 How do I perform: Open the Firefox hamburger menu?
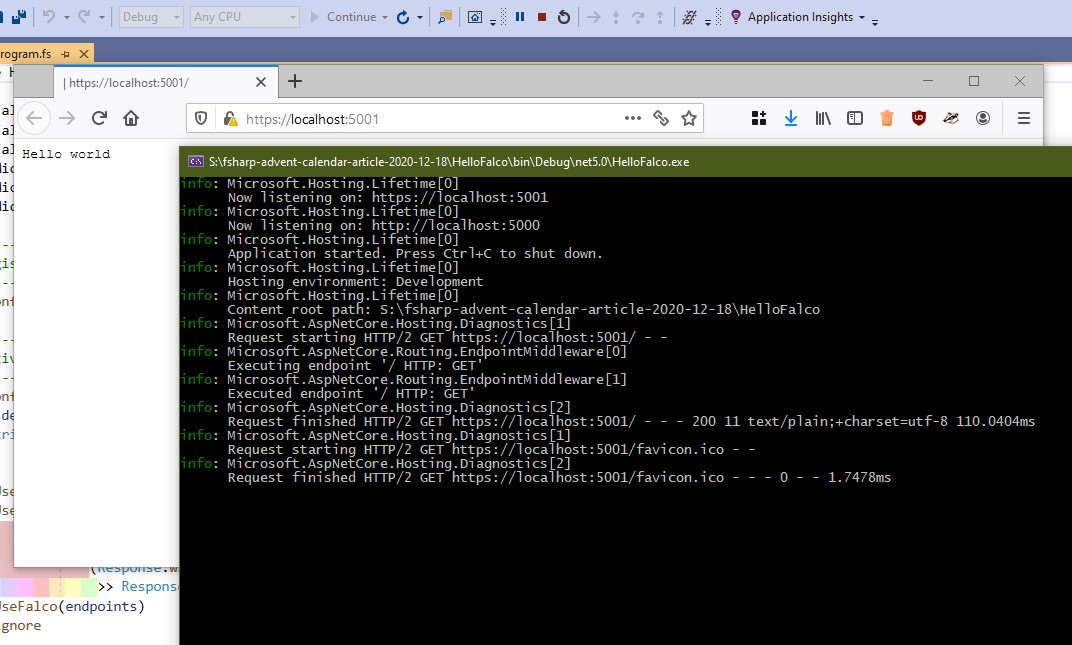tap(1023, 118)
